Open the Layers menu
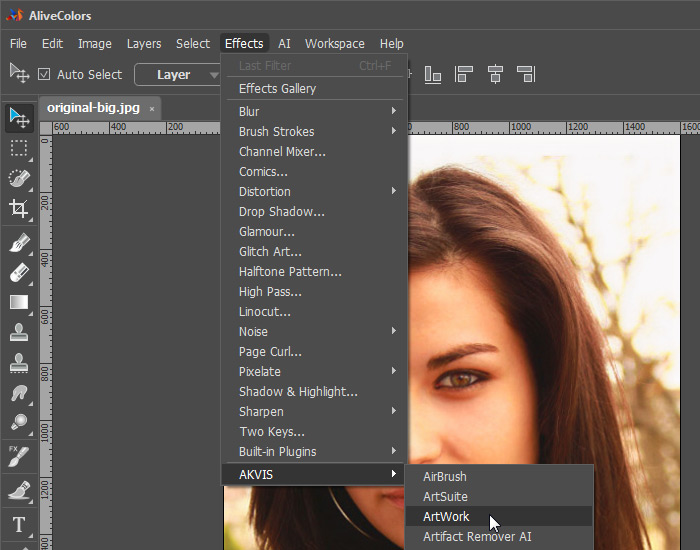Screen dimensions: 700x550 (144, 43)
